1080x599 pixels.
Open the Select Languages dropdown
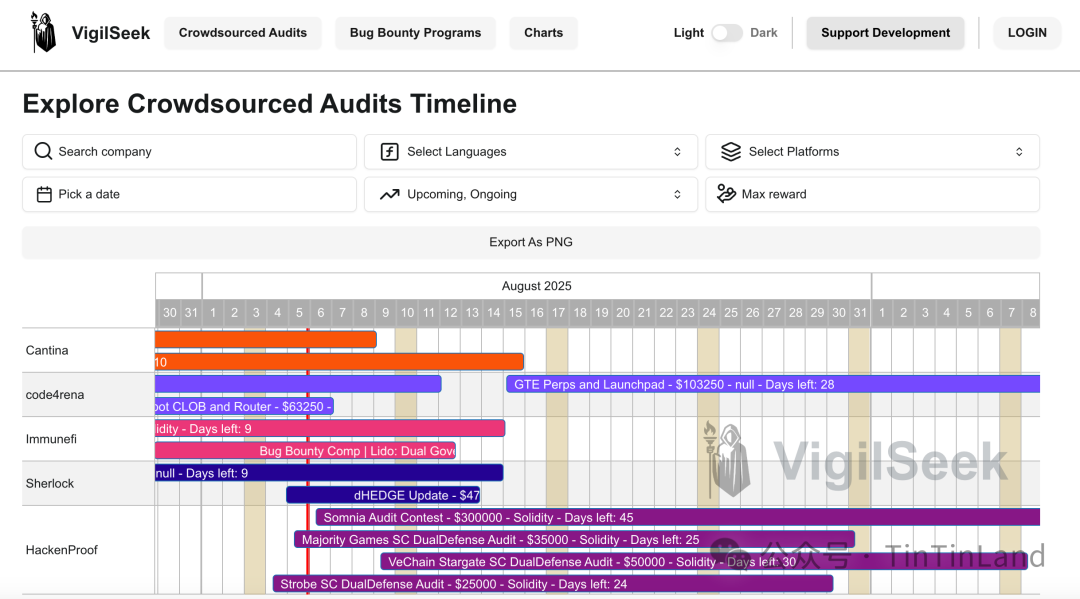(530, 151)
